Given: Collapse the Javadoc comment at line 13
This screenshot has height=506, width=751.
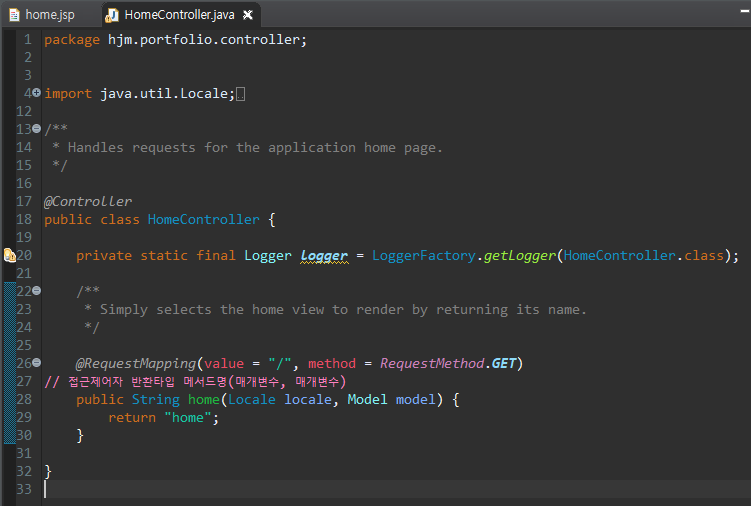Looking at the screenshot, I should point(36,128).
